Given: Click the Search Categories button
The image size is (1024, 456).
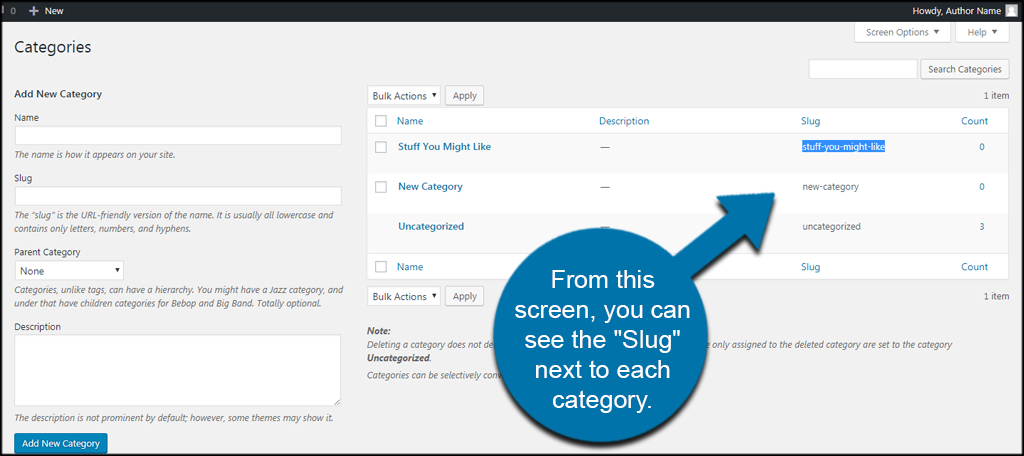Looking at the screenshot, I should pyautogui.click(x=964, y=69).
